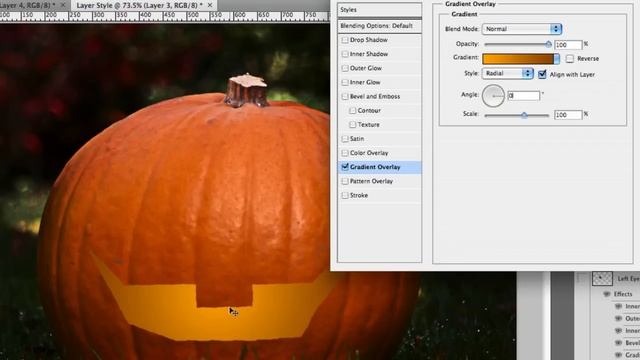Screen dimensions: 640x360
Task: Enable the Satin checkbox
Action: tap(345, 139)
